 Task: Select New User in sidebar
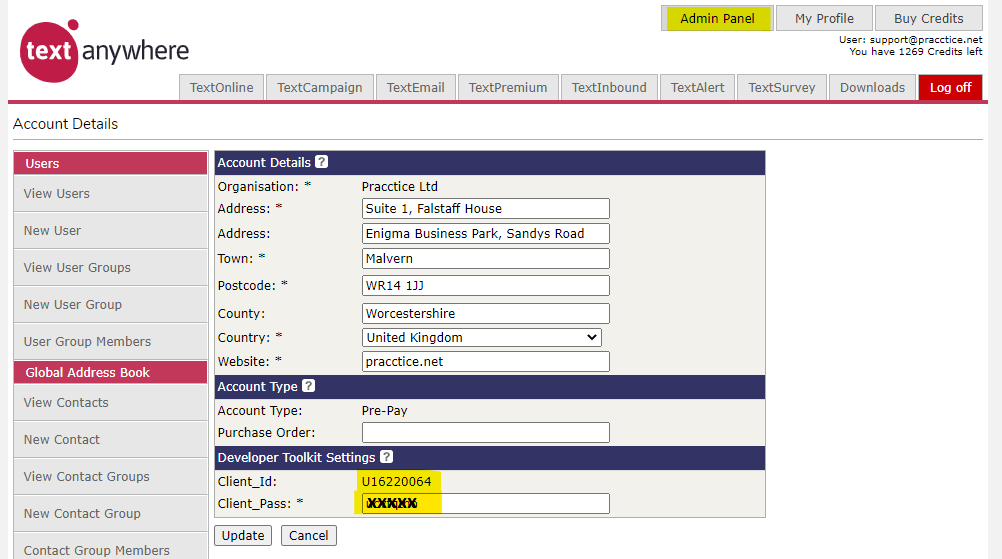(111, 231)
